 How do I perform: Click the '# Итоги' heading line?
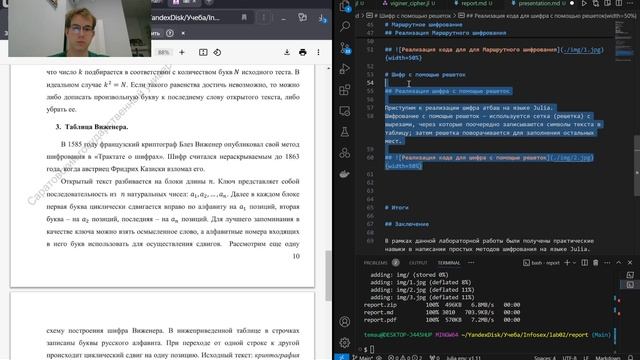point(396,207)
